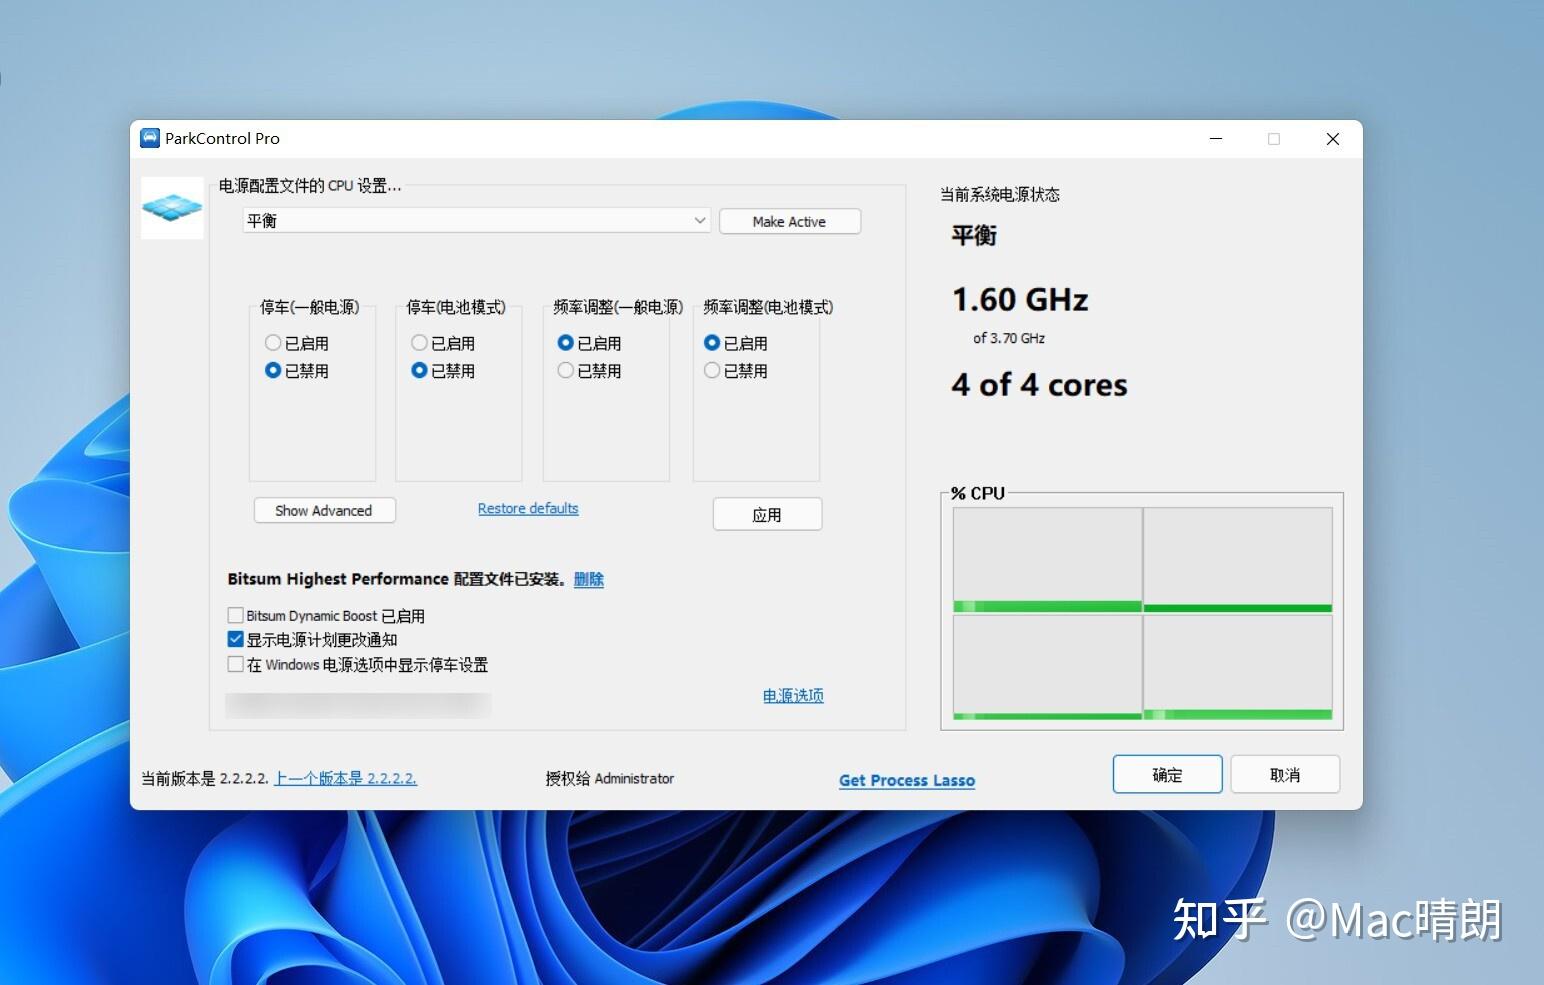The height and width of the screenshot is (985, 1544).
Task: Click the 当前系统电源状态 heading
Action: coord(1000,194)
